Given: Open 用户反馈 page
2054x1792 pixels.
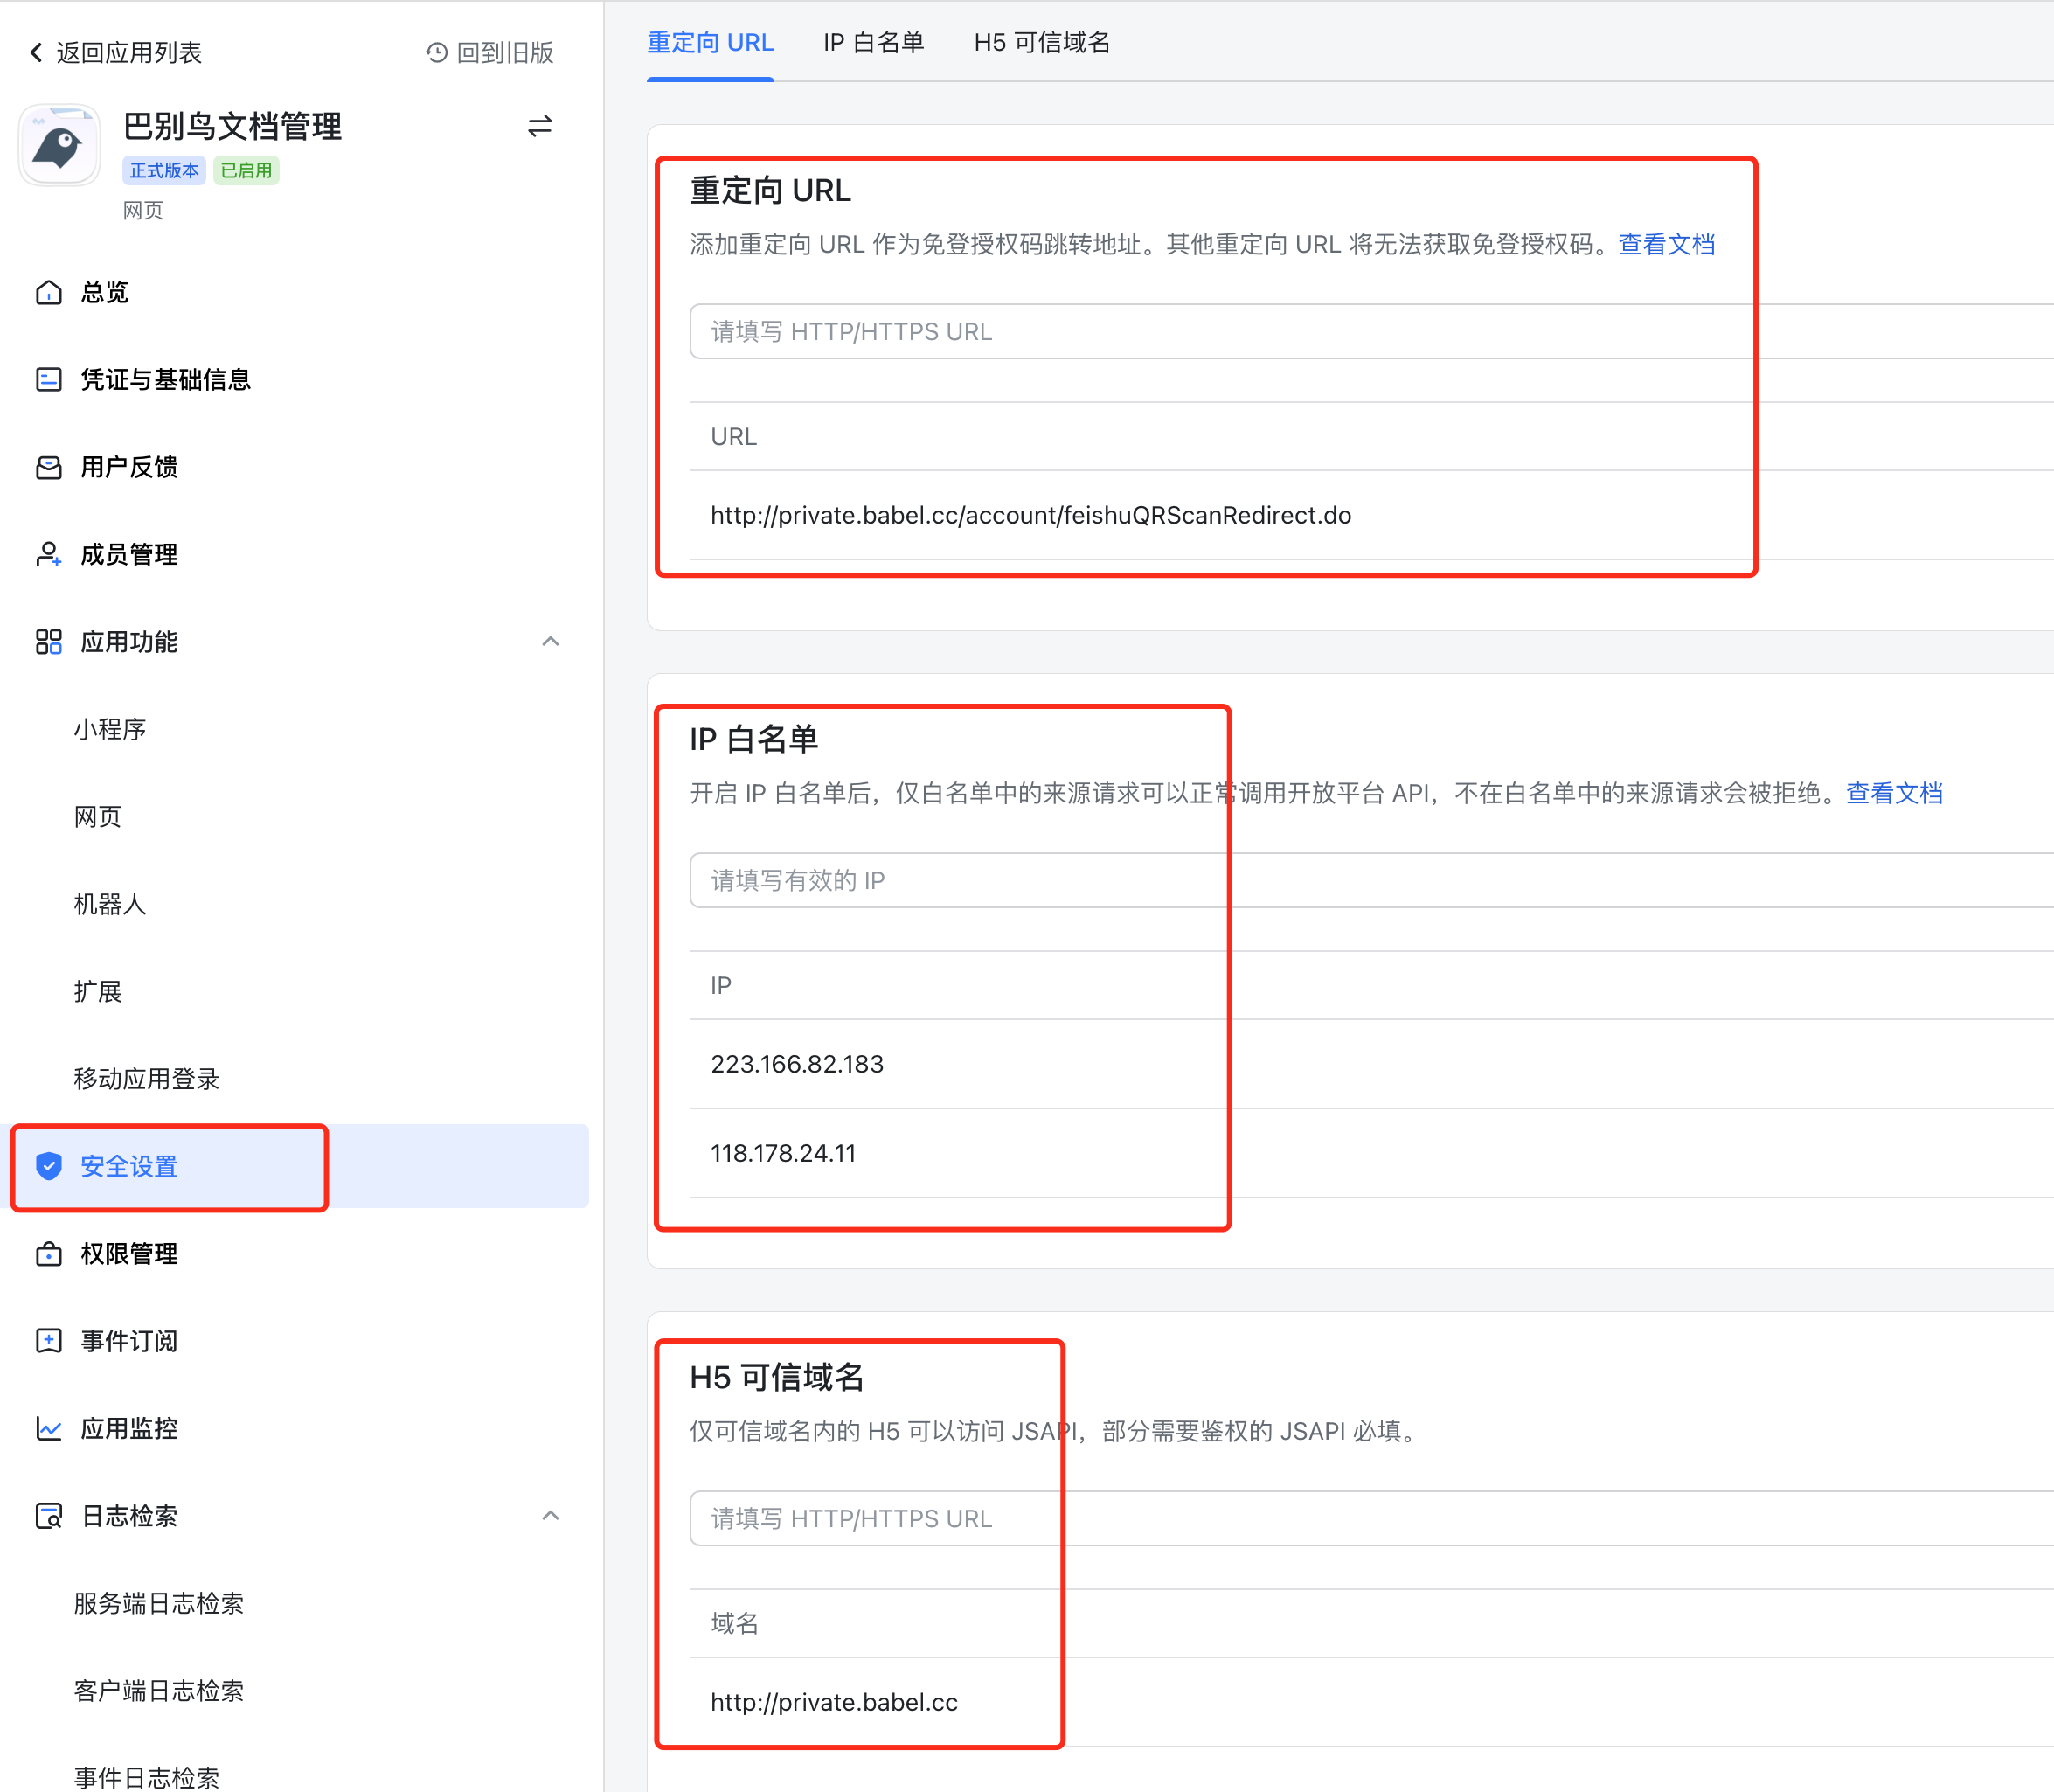Looking at the screenshot, I should (x=129, y=467).
